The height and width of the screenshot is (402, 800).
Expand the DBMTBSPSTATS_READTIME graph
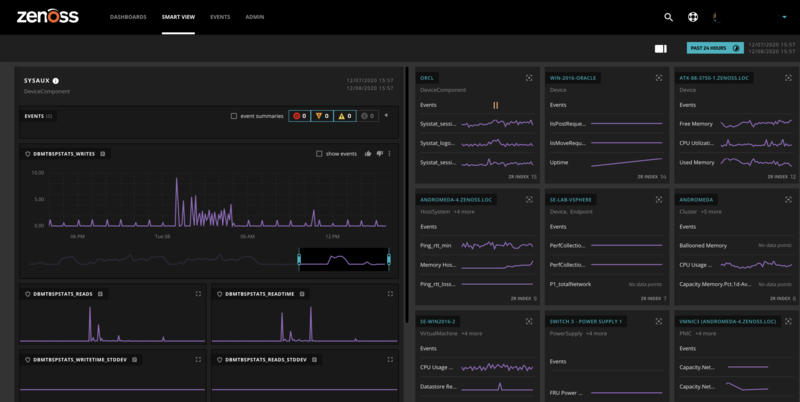(x=390, y=294)
